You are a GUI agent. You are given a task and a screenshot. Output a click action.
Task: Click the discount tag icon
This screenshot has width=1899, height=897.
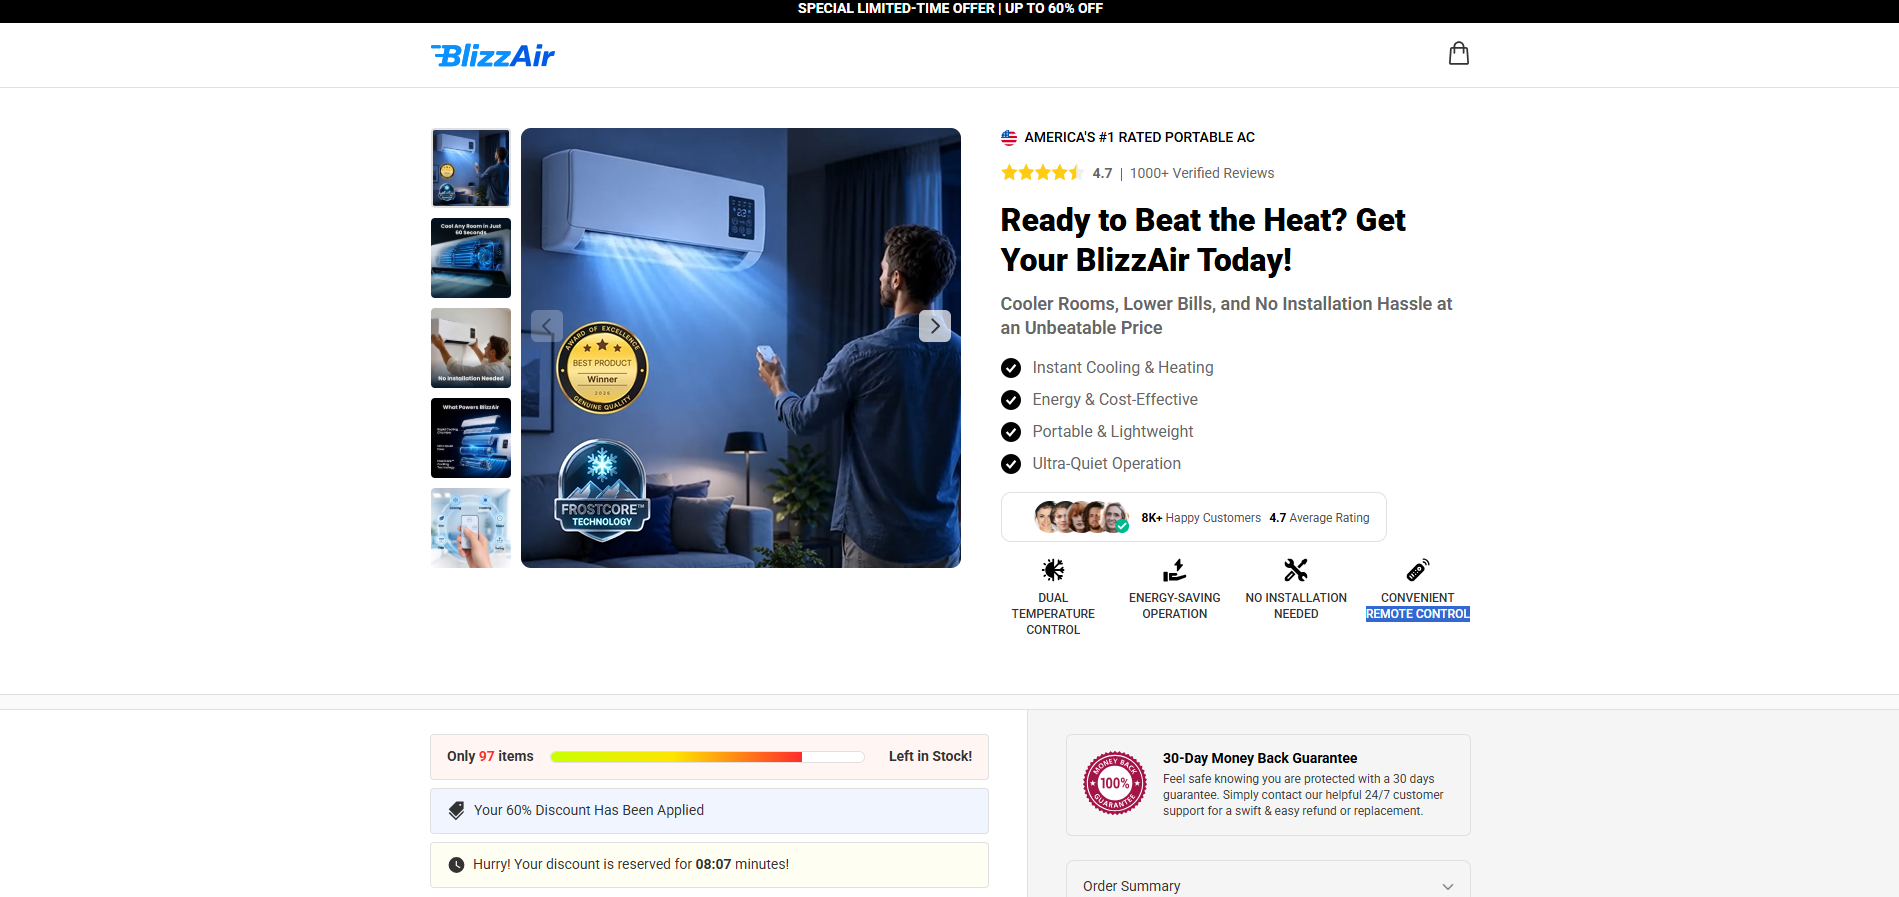point(456,810)
